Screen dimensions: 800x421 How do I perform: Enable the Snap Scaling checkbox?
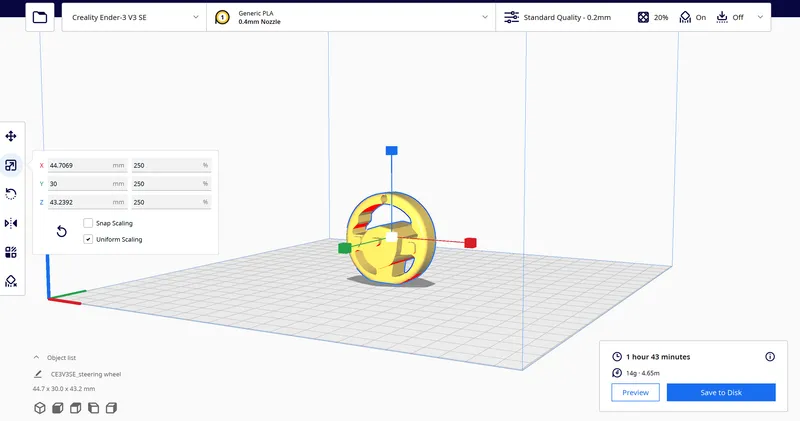[88, 223]
